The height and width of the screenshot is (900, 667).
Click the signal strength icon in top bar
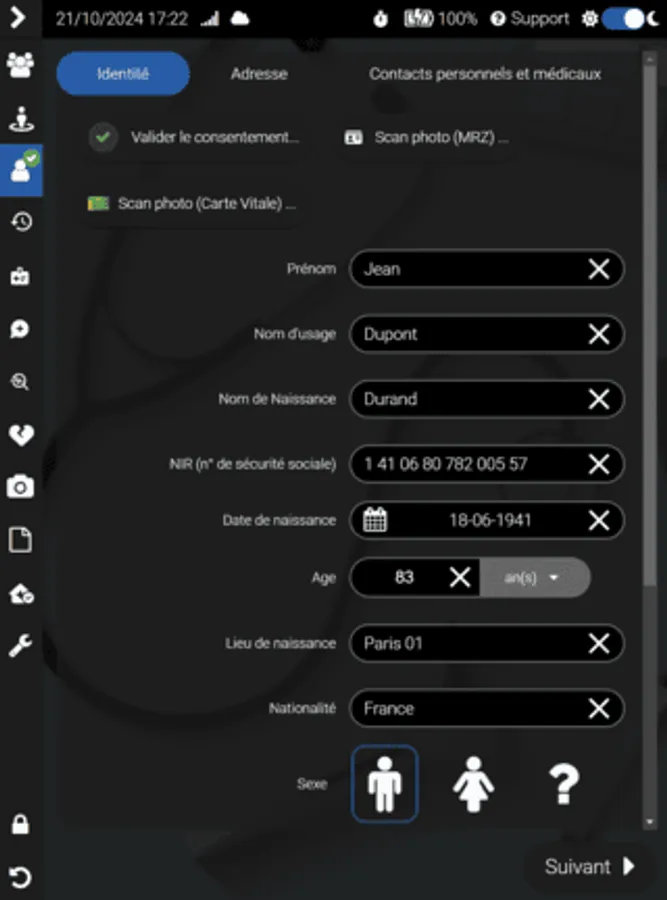tap(210, 19)
